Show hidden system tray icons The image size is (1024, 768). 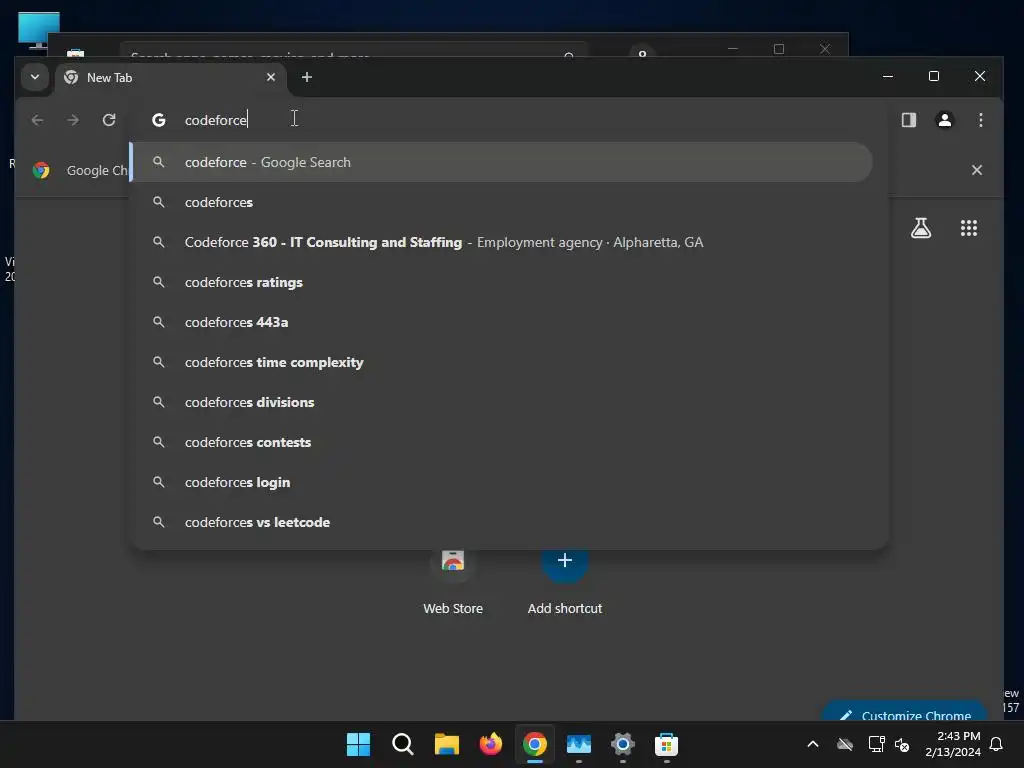(813, 744)
